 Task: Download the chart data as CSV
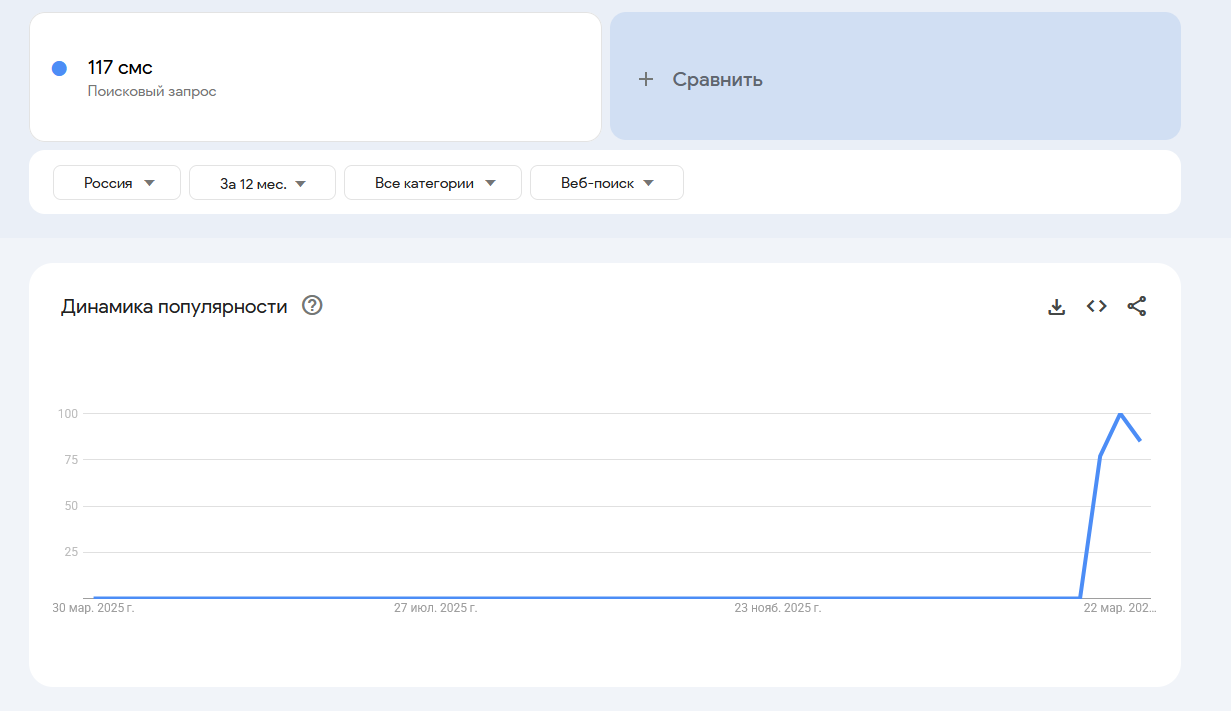[1056, 307]
